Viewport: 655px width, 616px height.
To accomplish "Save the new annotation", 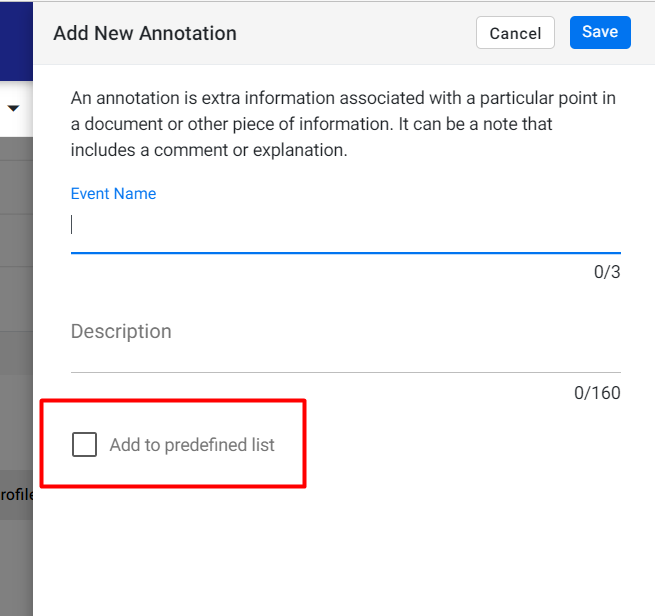I will pos(600,32).
